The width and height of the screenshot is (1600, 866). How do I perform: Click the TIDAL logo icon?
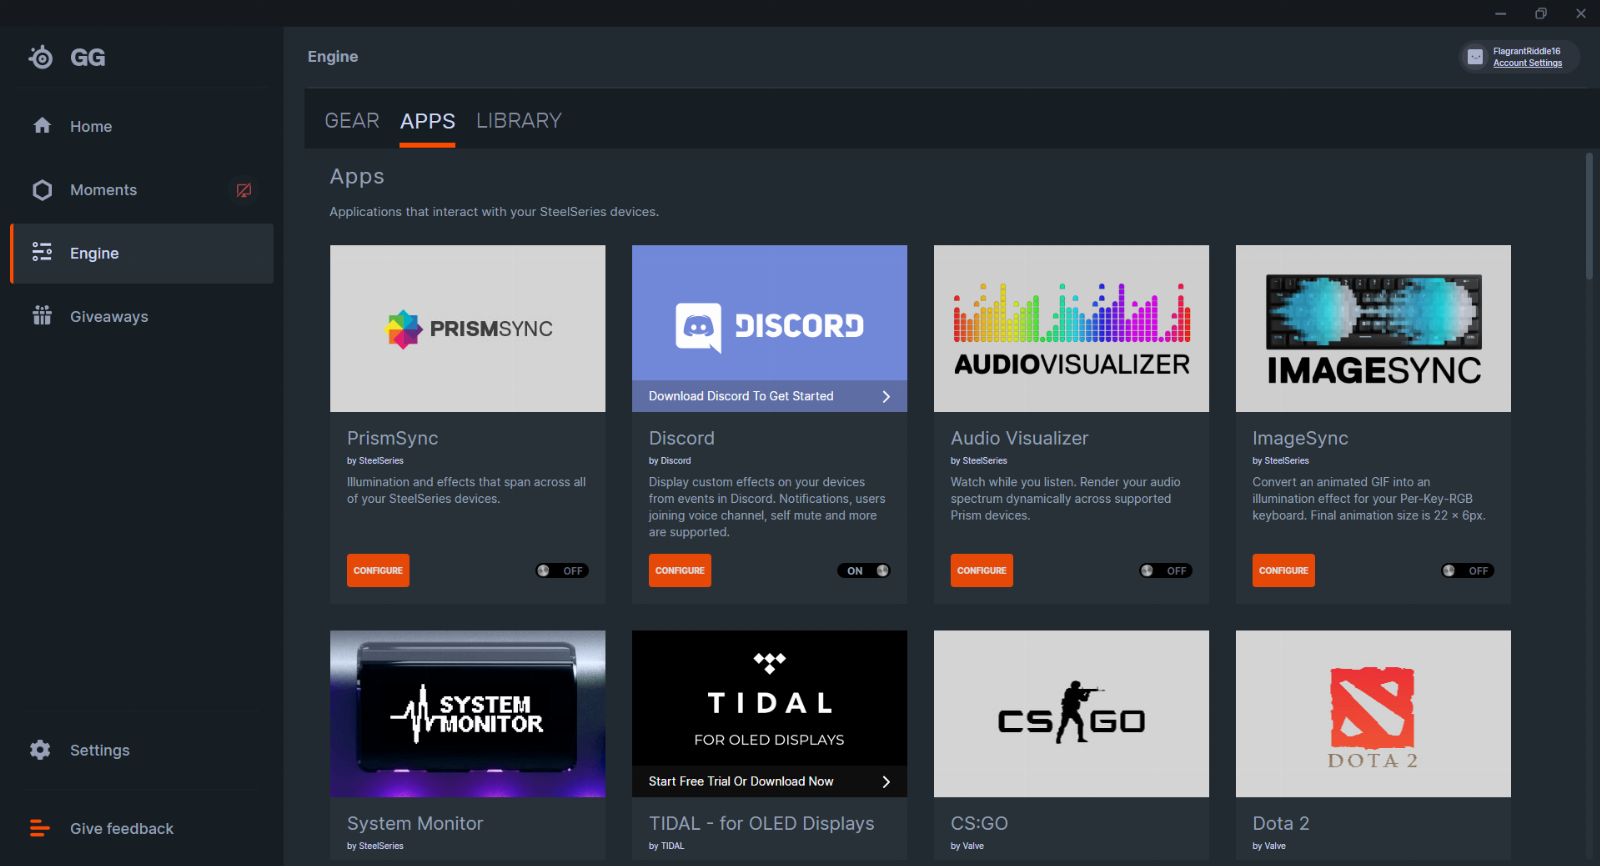(769, 662)
